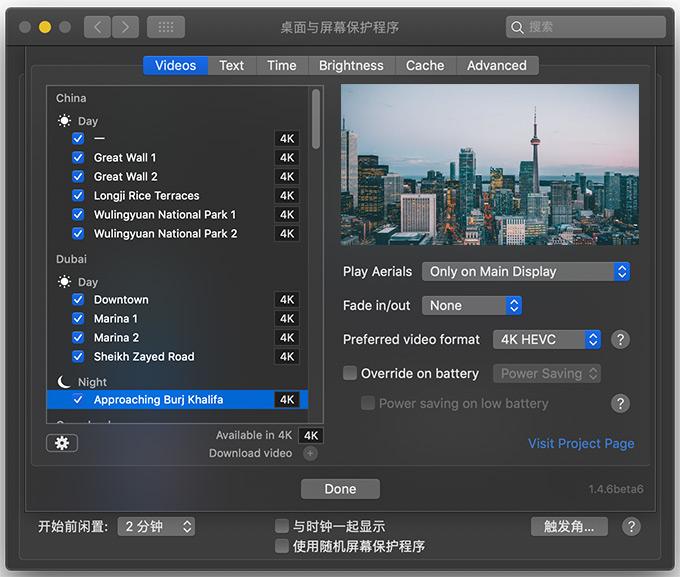680x577 pixels.
Task: Click 4K badge next to Available in 4K
Action: [311, 436]
